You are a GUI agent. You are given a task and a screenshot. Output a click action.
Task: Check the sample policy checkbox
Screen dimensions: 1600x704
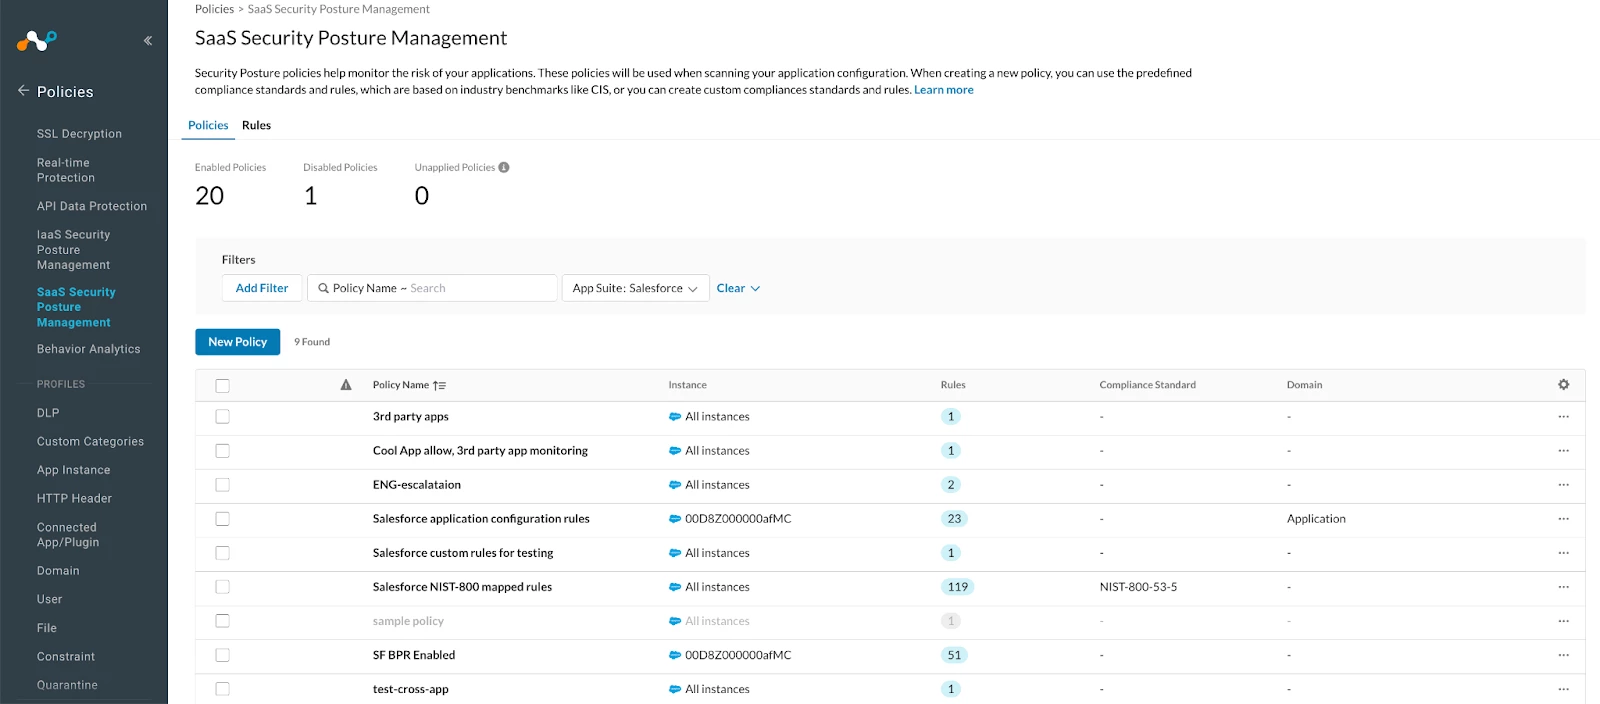222,621
